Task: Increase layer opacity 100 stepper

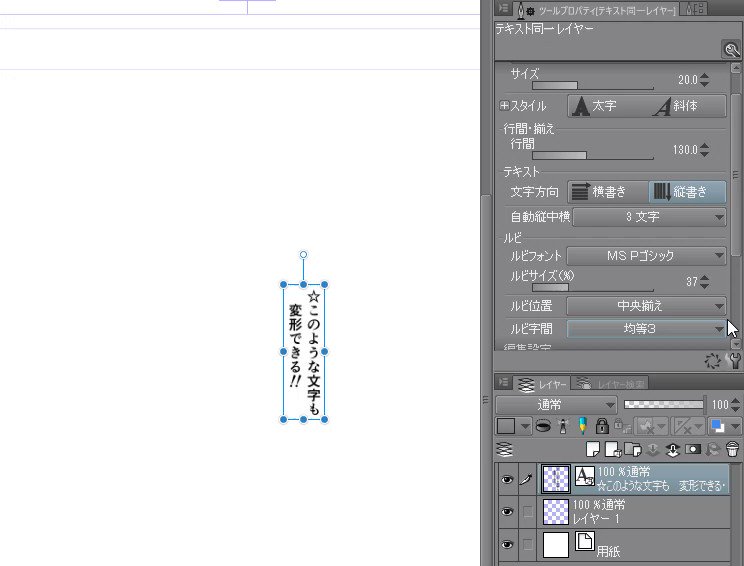Action: point(735,401)
